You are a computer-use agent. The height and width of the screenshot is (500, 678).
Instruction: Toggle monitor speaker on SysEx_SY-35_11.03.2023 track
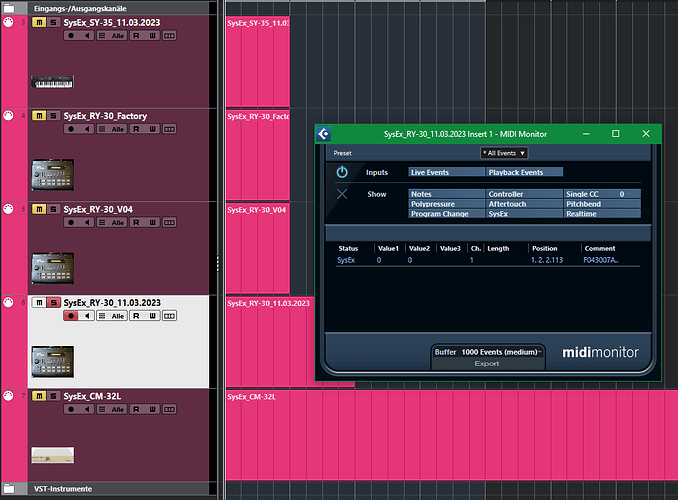87,35
